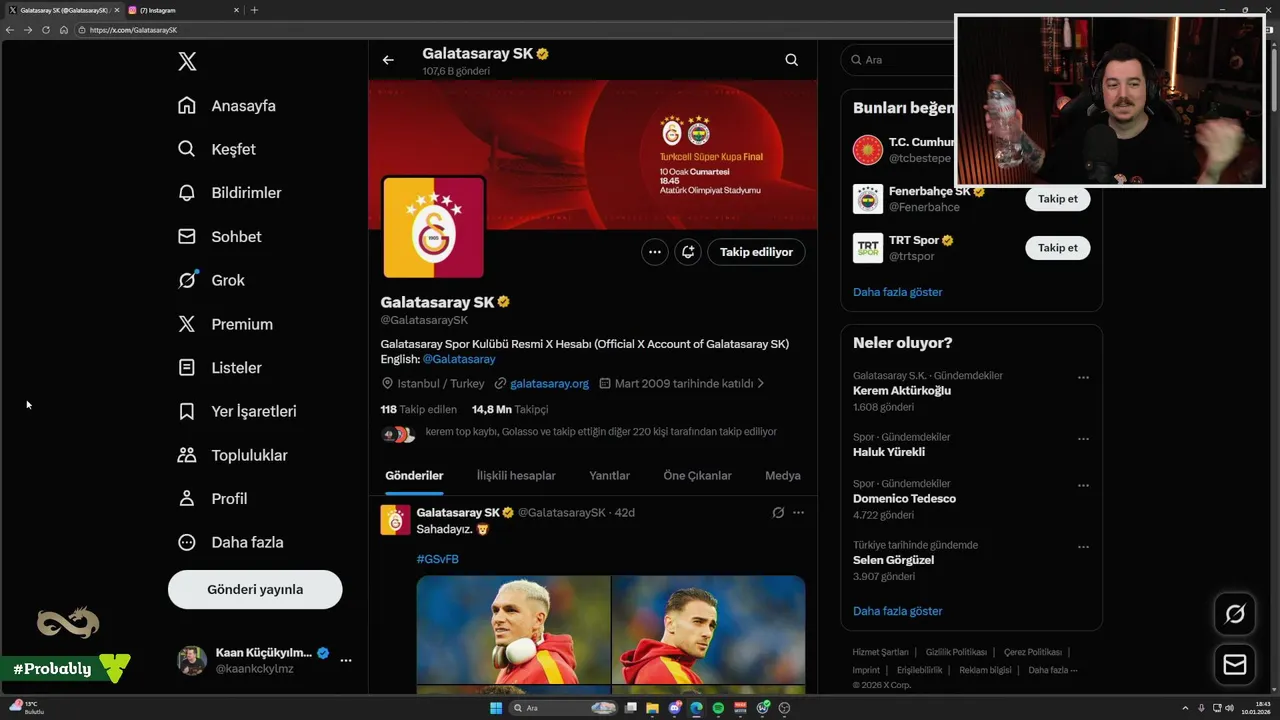Viewport: 1280px width, 720px height.
Task: Open the Windows Start menu
Action: [x=496, y=708]
